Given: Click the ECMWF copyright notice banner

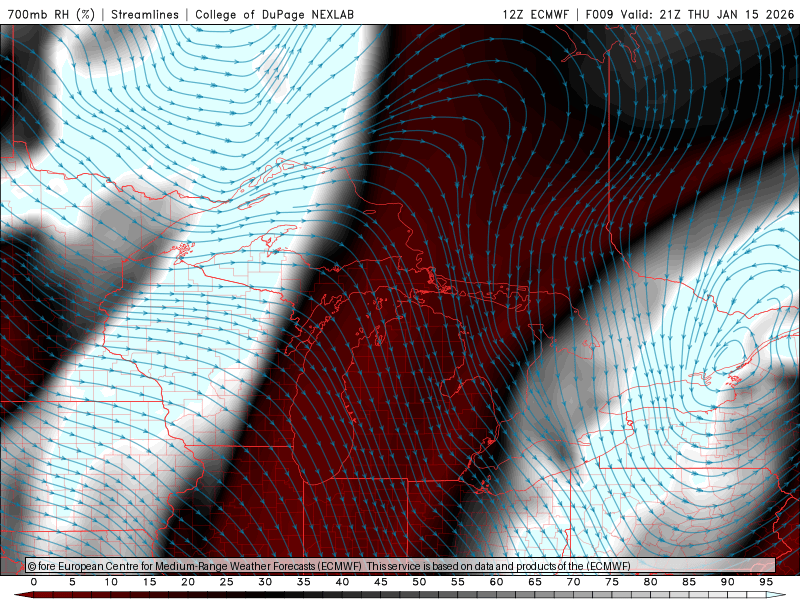Looking at the screenshot, I should click(x=401, y=566).
